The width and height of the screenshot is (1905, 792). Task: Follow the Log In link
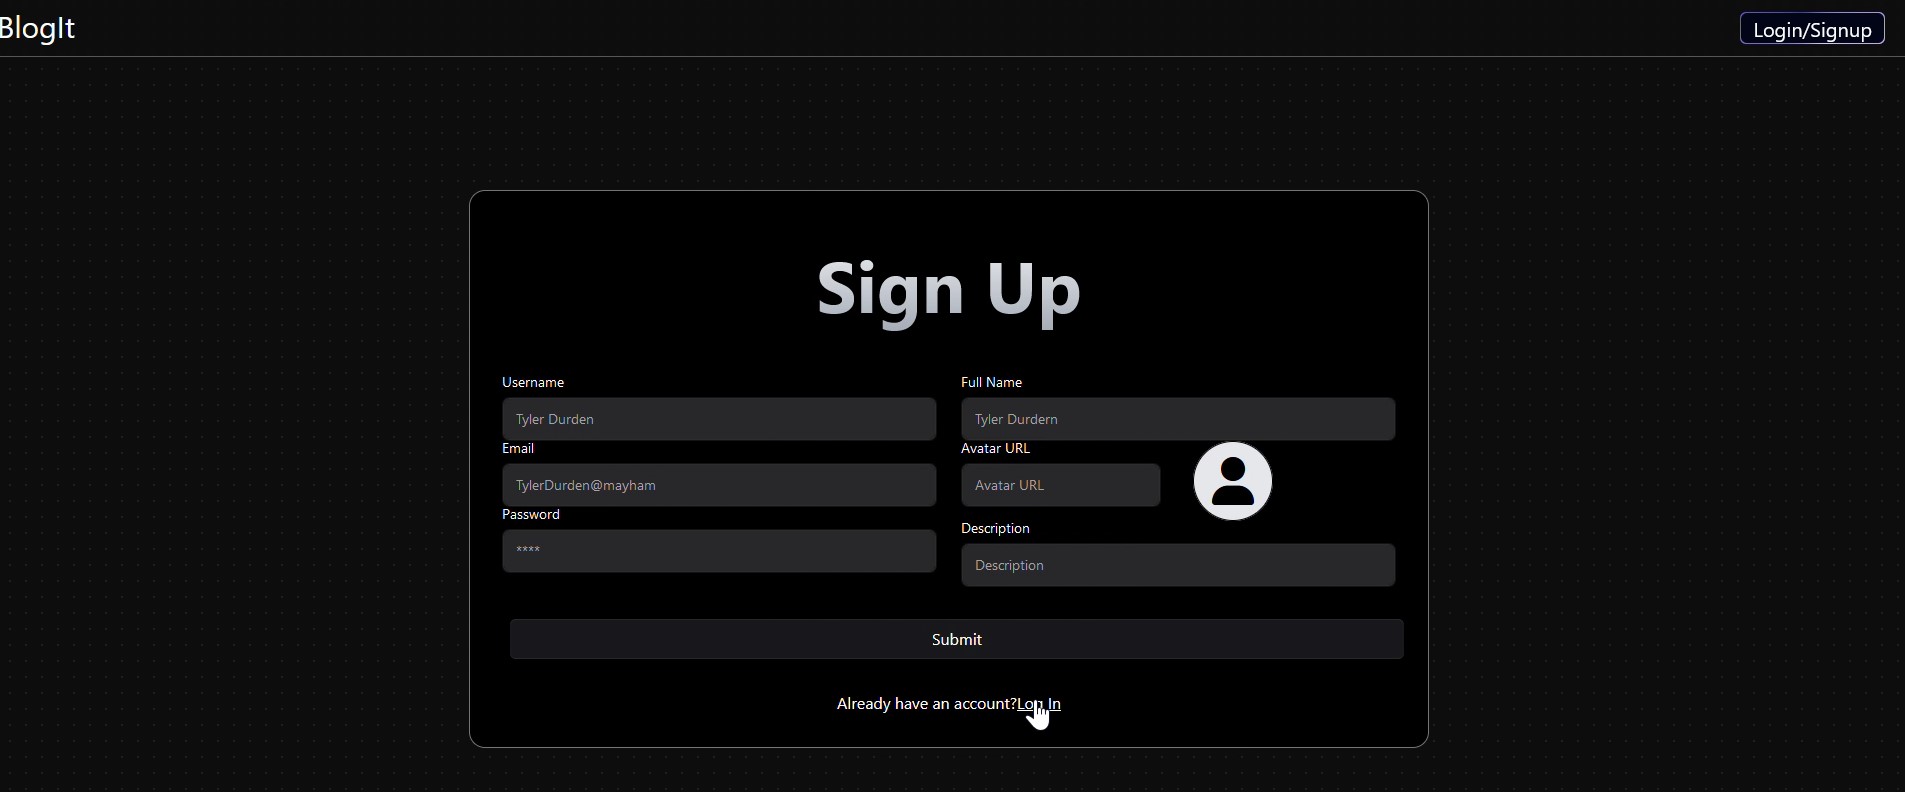click(x=1039, y=704)
